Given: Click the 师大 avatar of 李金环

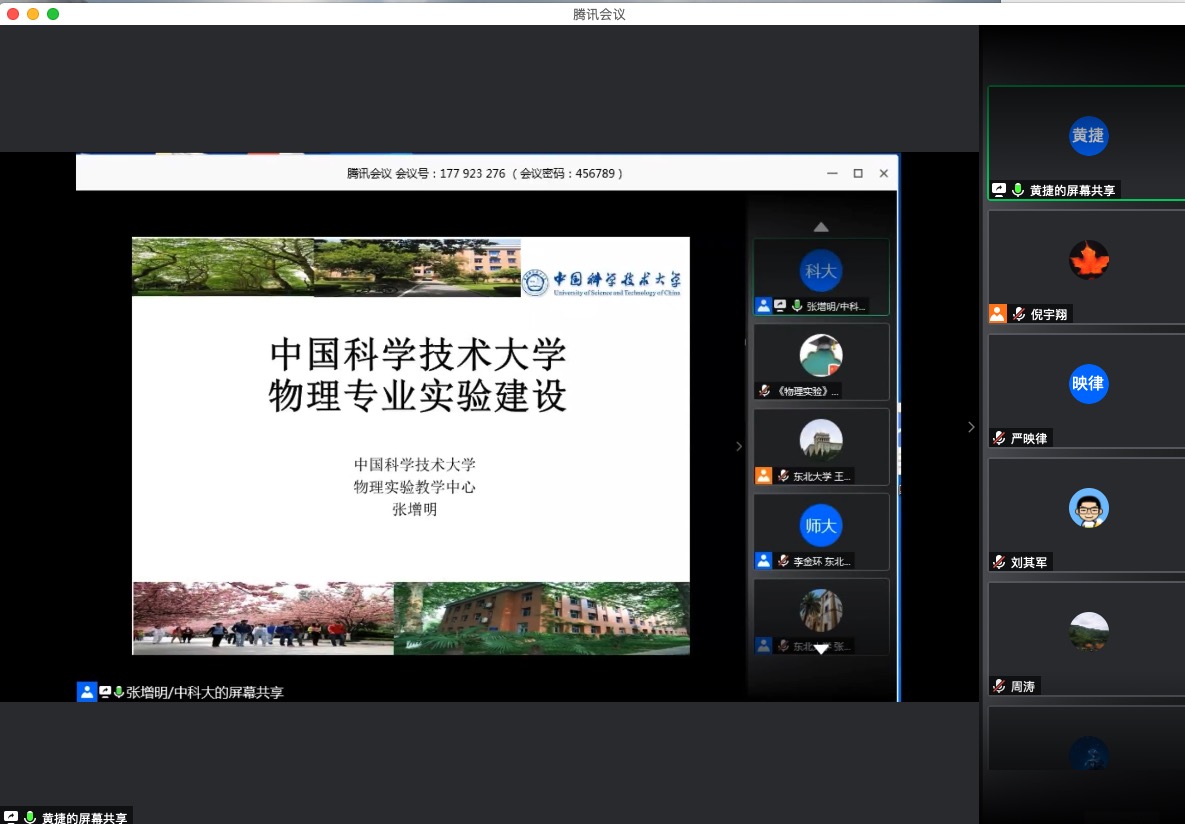Looking at the screenshot, I should (821, 525).
